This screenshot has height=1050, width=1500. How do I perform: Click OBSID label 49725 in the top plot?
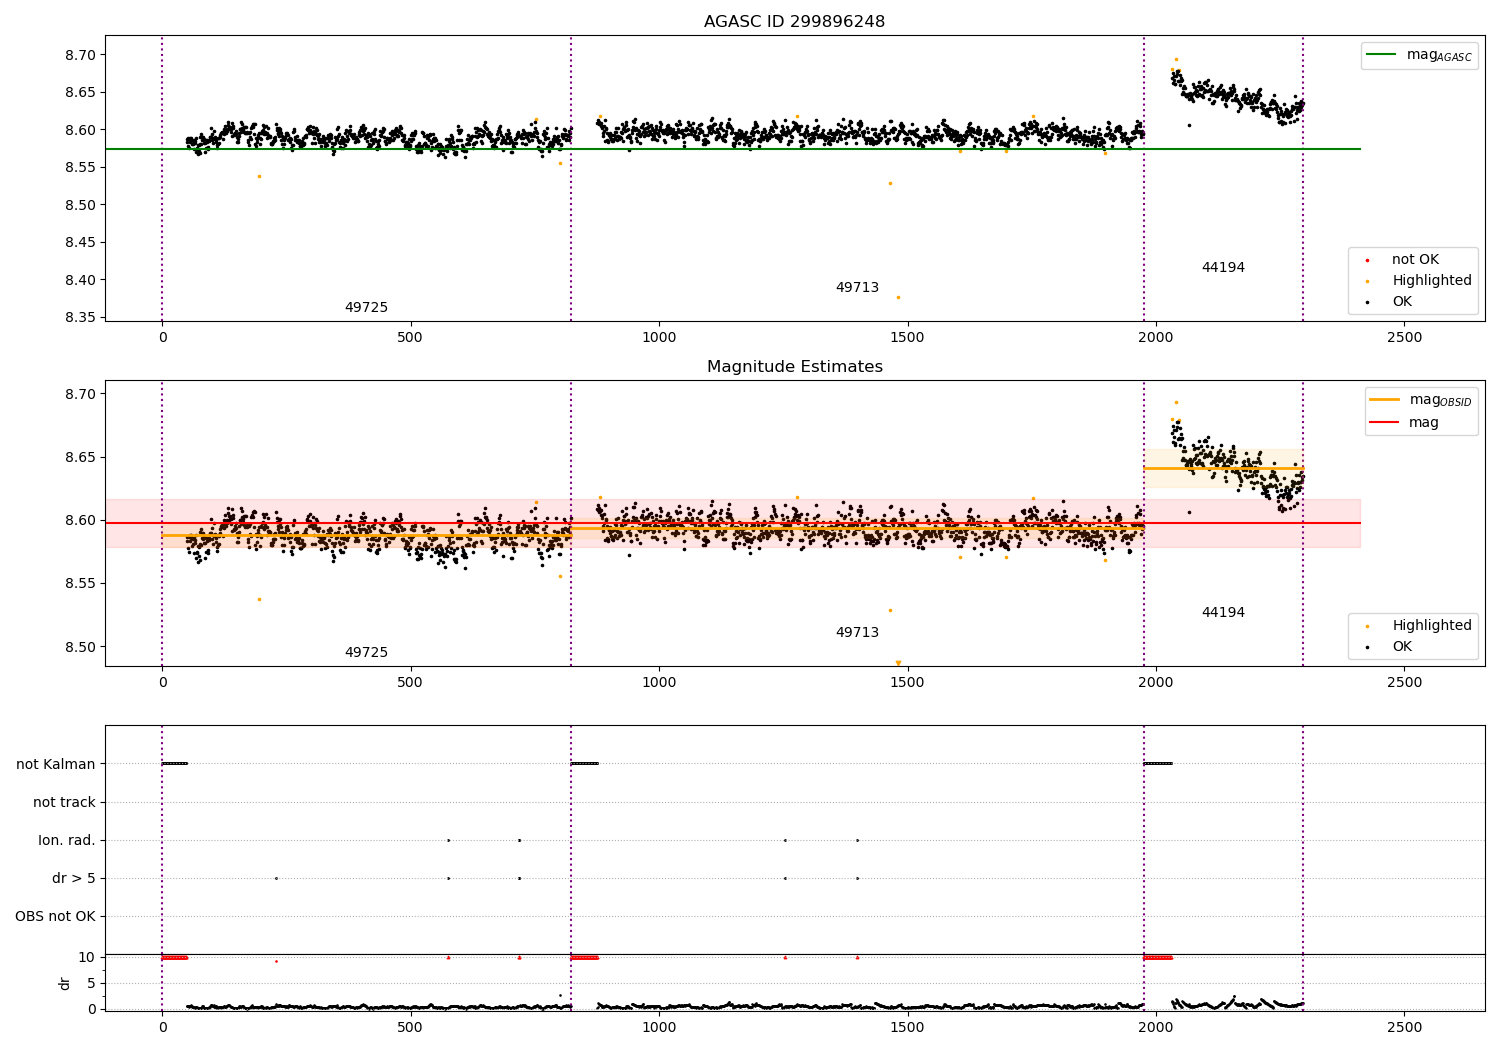366,308
